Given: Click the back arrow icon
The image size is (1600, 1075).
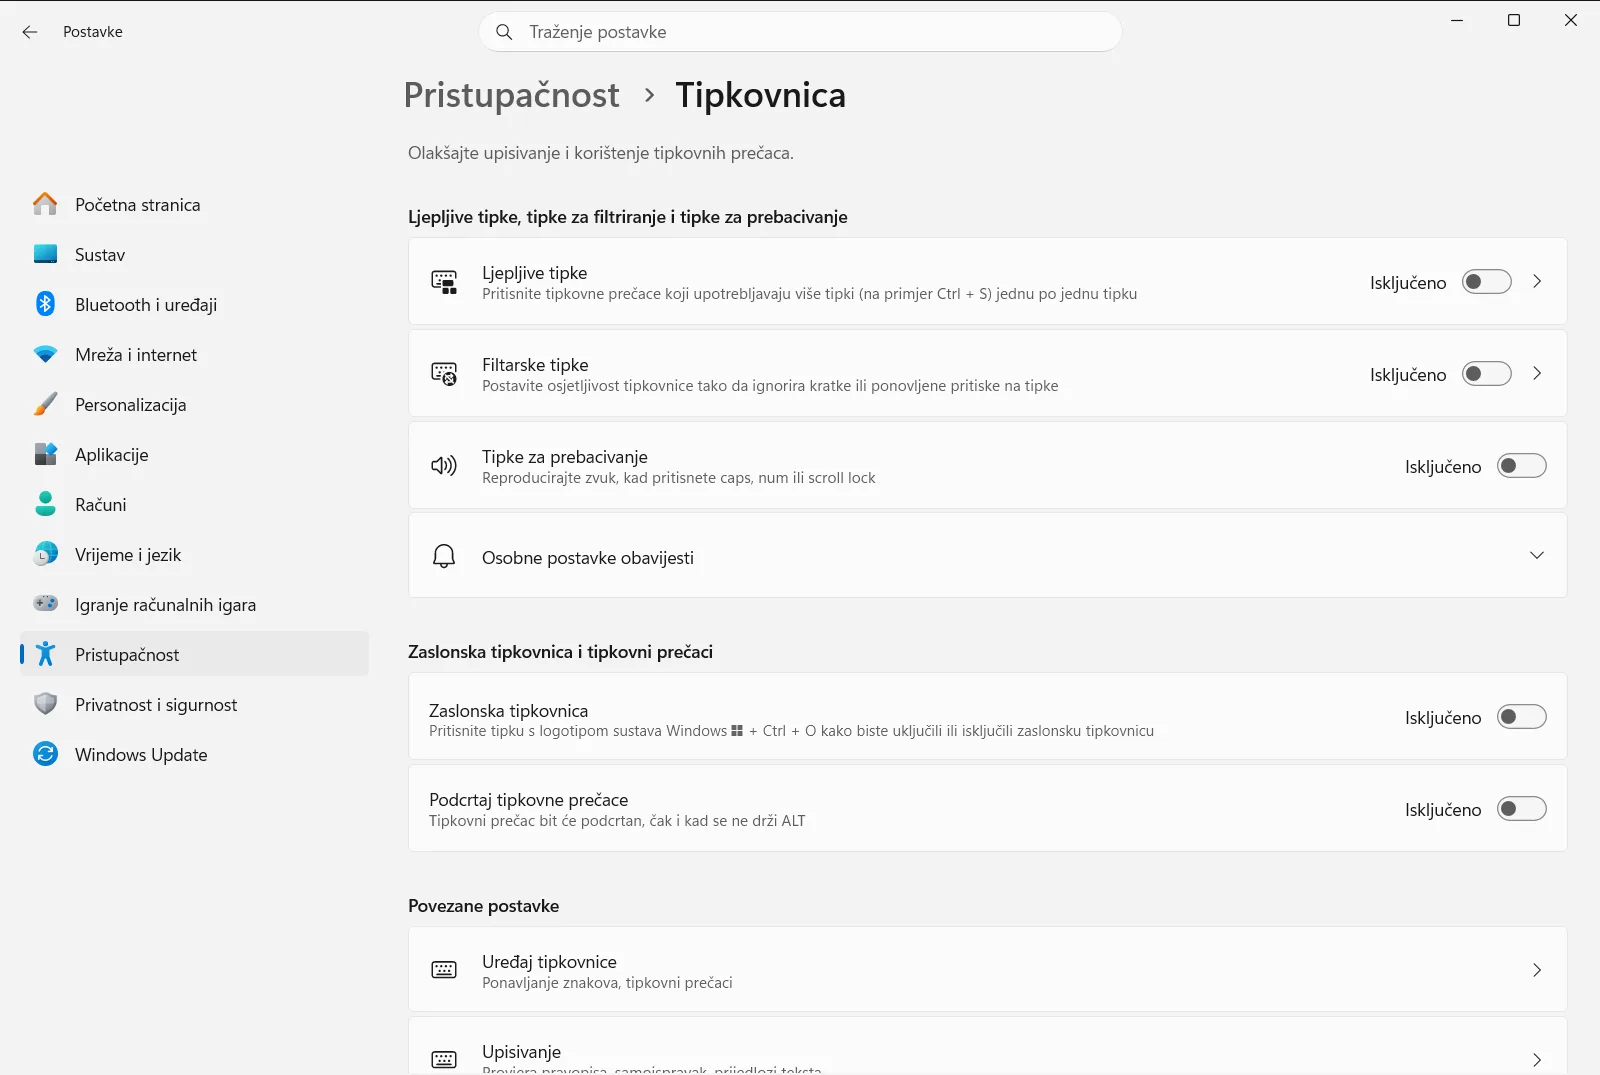Looking at the screenshot, I should click(30, 32).
